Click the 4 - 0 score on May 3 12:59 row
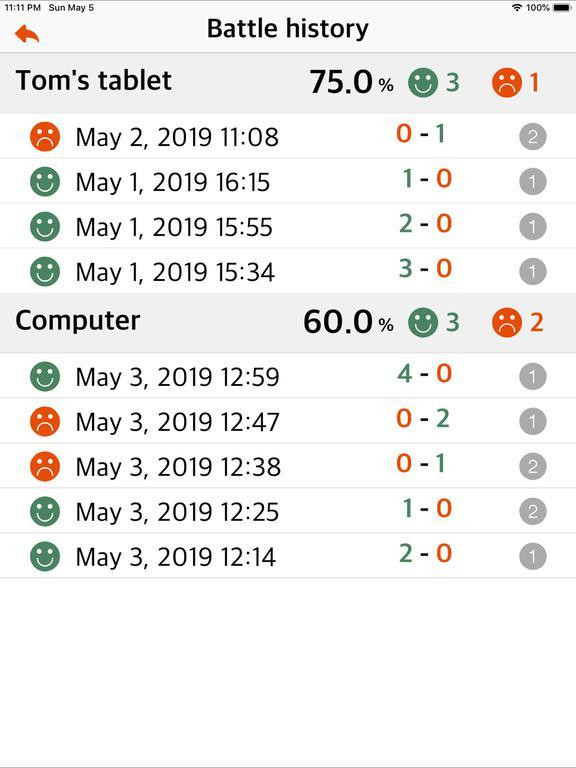Screen dimensions: 576x768 coord(424,374)
